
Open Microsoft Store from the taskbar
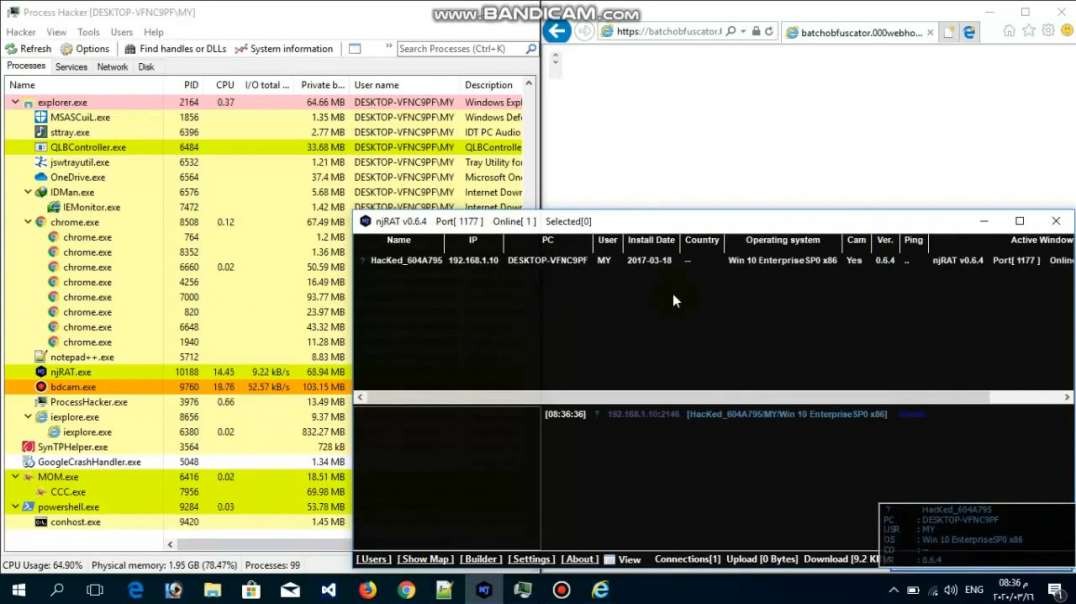[x=251, y=590]
